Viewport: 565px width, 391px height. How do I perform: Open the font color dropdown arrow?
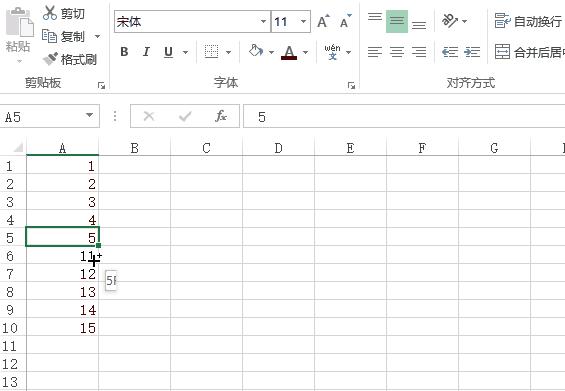[306, 52]
